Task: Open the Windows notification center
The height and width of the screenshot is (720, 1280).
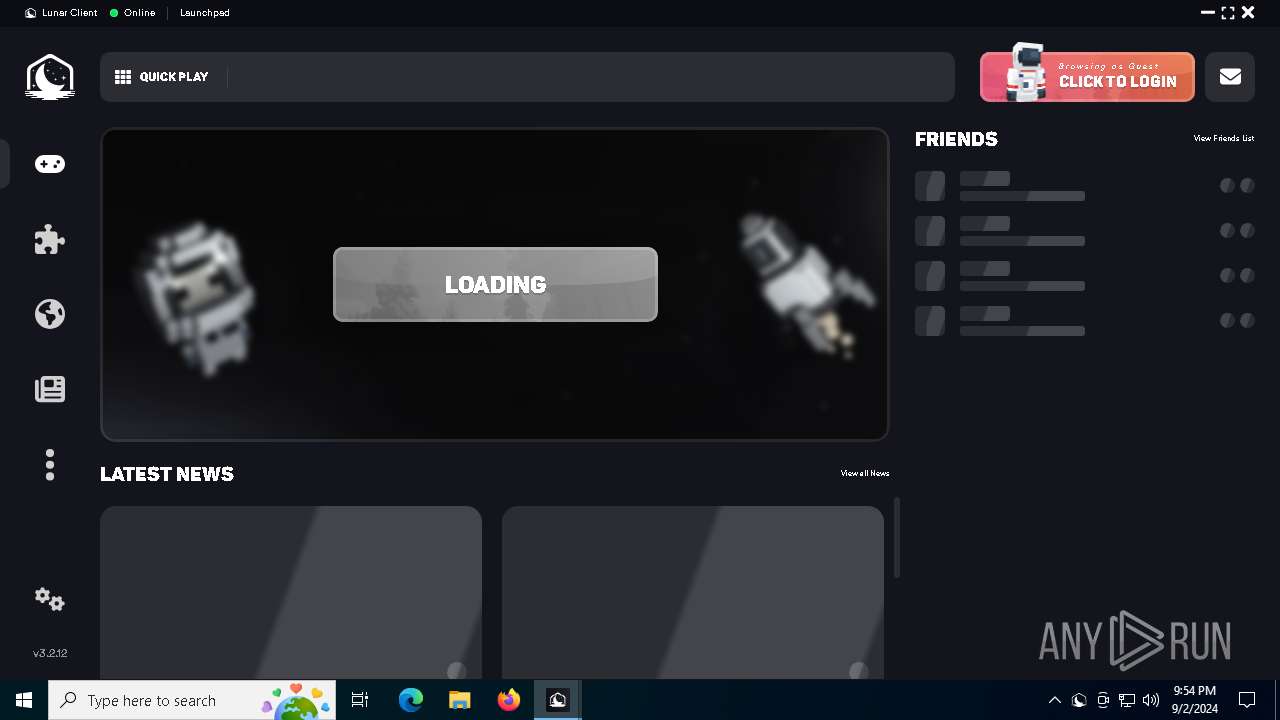Action: point(1247,700)
